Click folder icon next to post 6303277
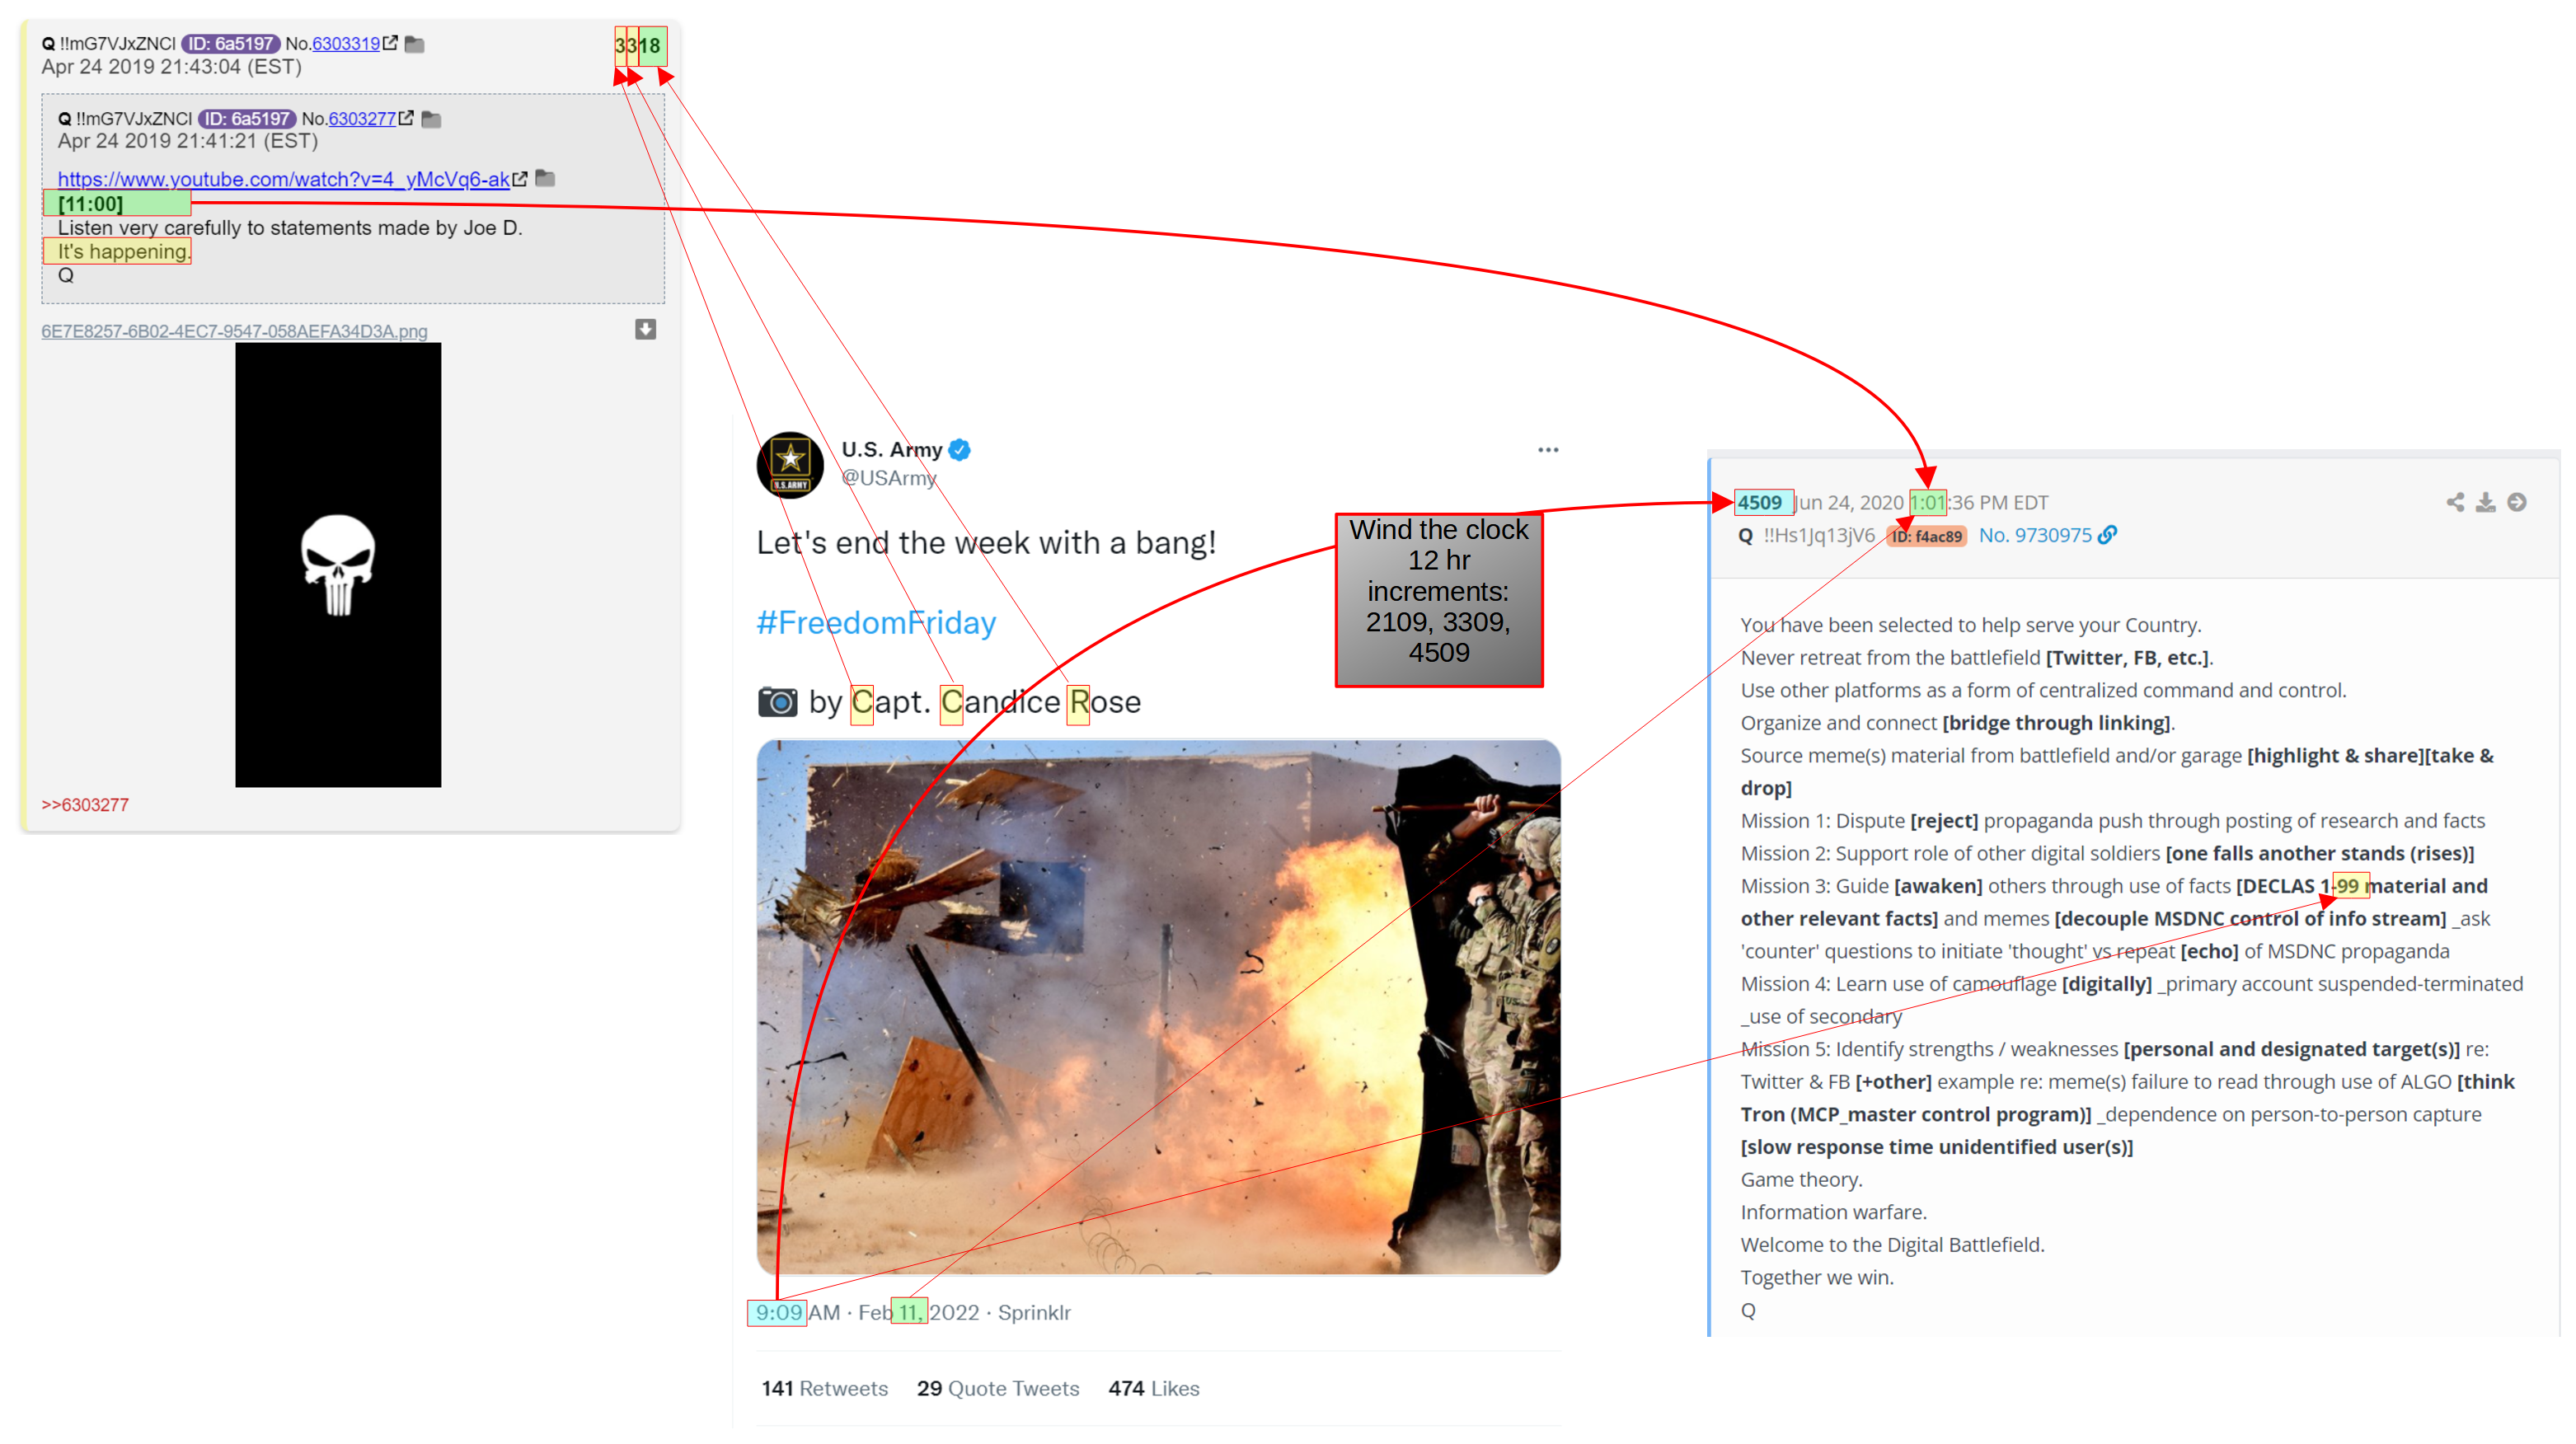Image resolution: width=2576 pixels, height=1444 pixels. [431, 119]
